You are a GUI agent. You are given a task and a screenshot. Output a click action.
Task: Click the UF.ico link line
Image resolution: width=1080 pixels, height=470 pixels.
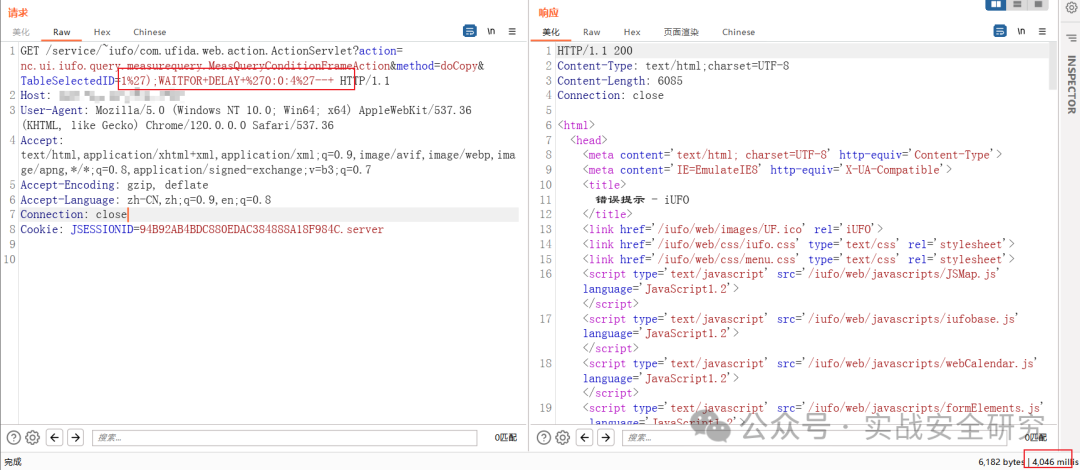[732, 229]
